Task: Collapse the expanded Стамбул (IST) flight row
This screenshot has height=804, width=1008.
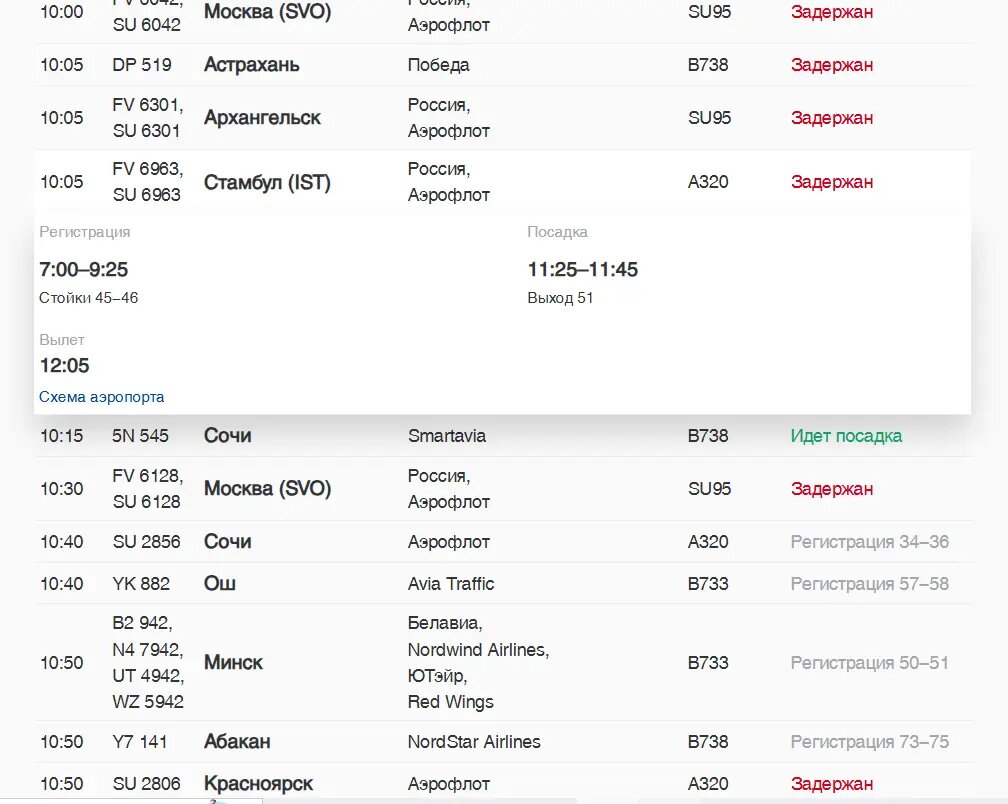Action: point(266,182)
